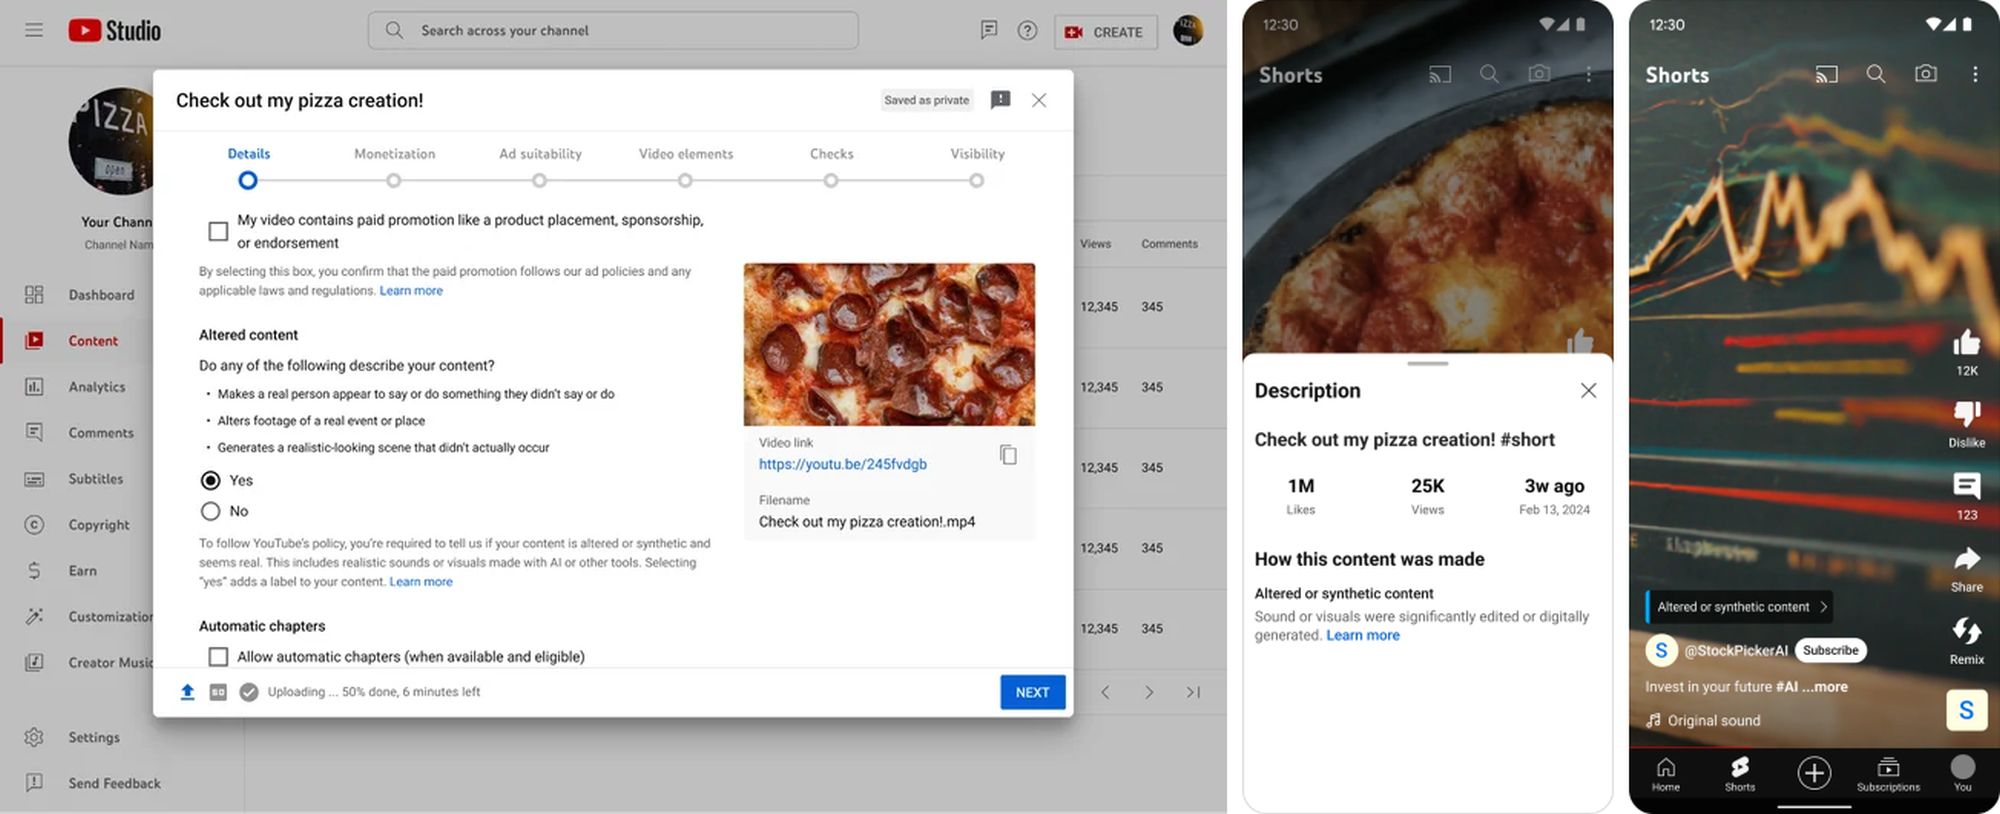The image size is (2000, 814).
Task: Select the No radio button for altered content
Action: click(210, 511)
